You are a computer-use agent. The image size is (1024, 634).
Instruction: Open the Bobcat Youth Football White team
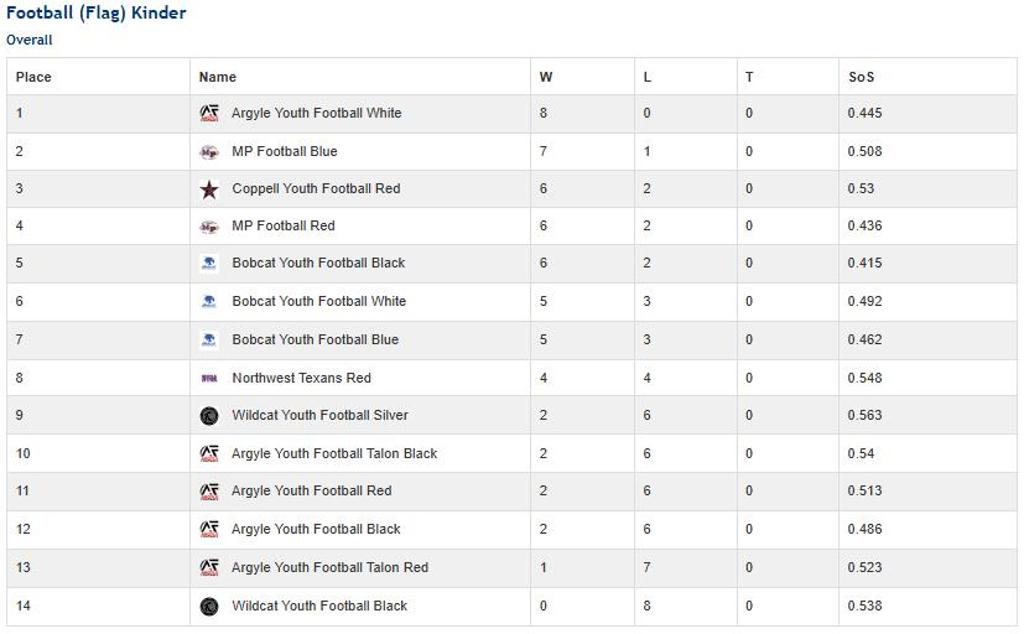coord(319,301)
